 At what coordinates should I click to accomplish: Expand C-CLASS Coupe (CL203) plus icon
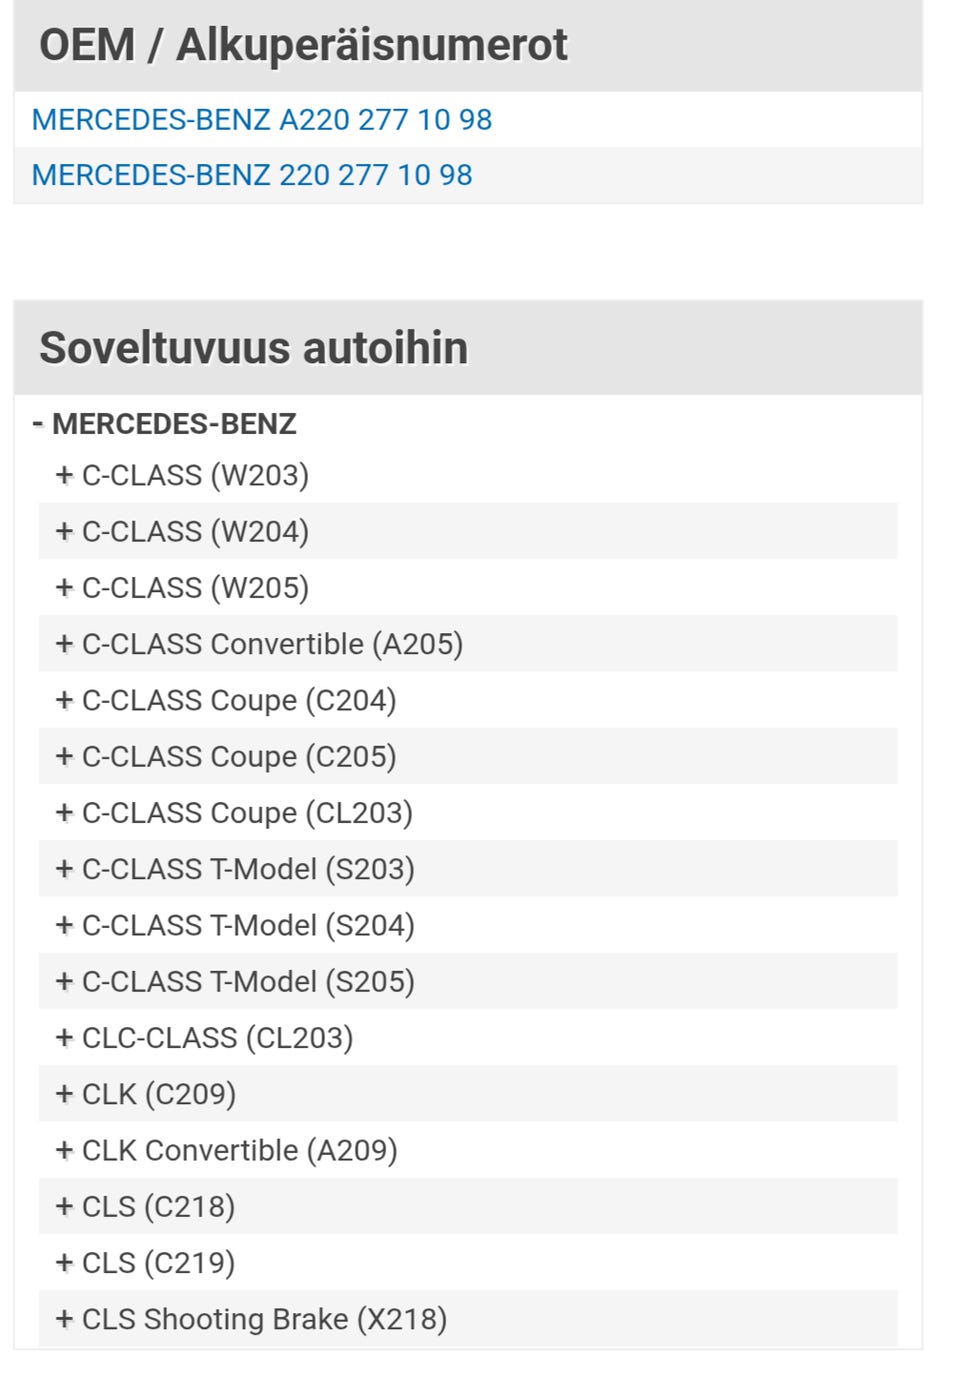click(x=65, y=812)
